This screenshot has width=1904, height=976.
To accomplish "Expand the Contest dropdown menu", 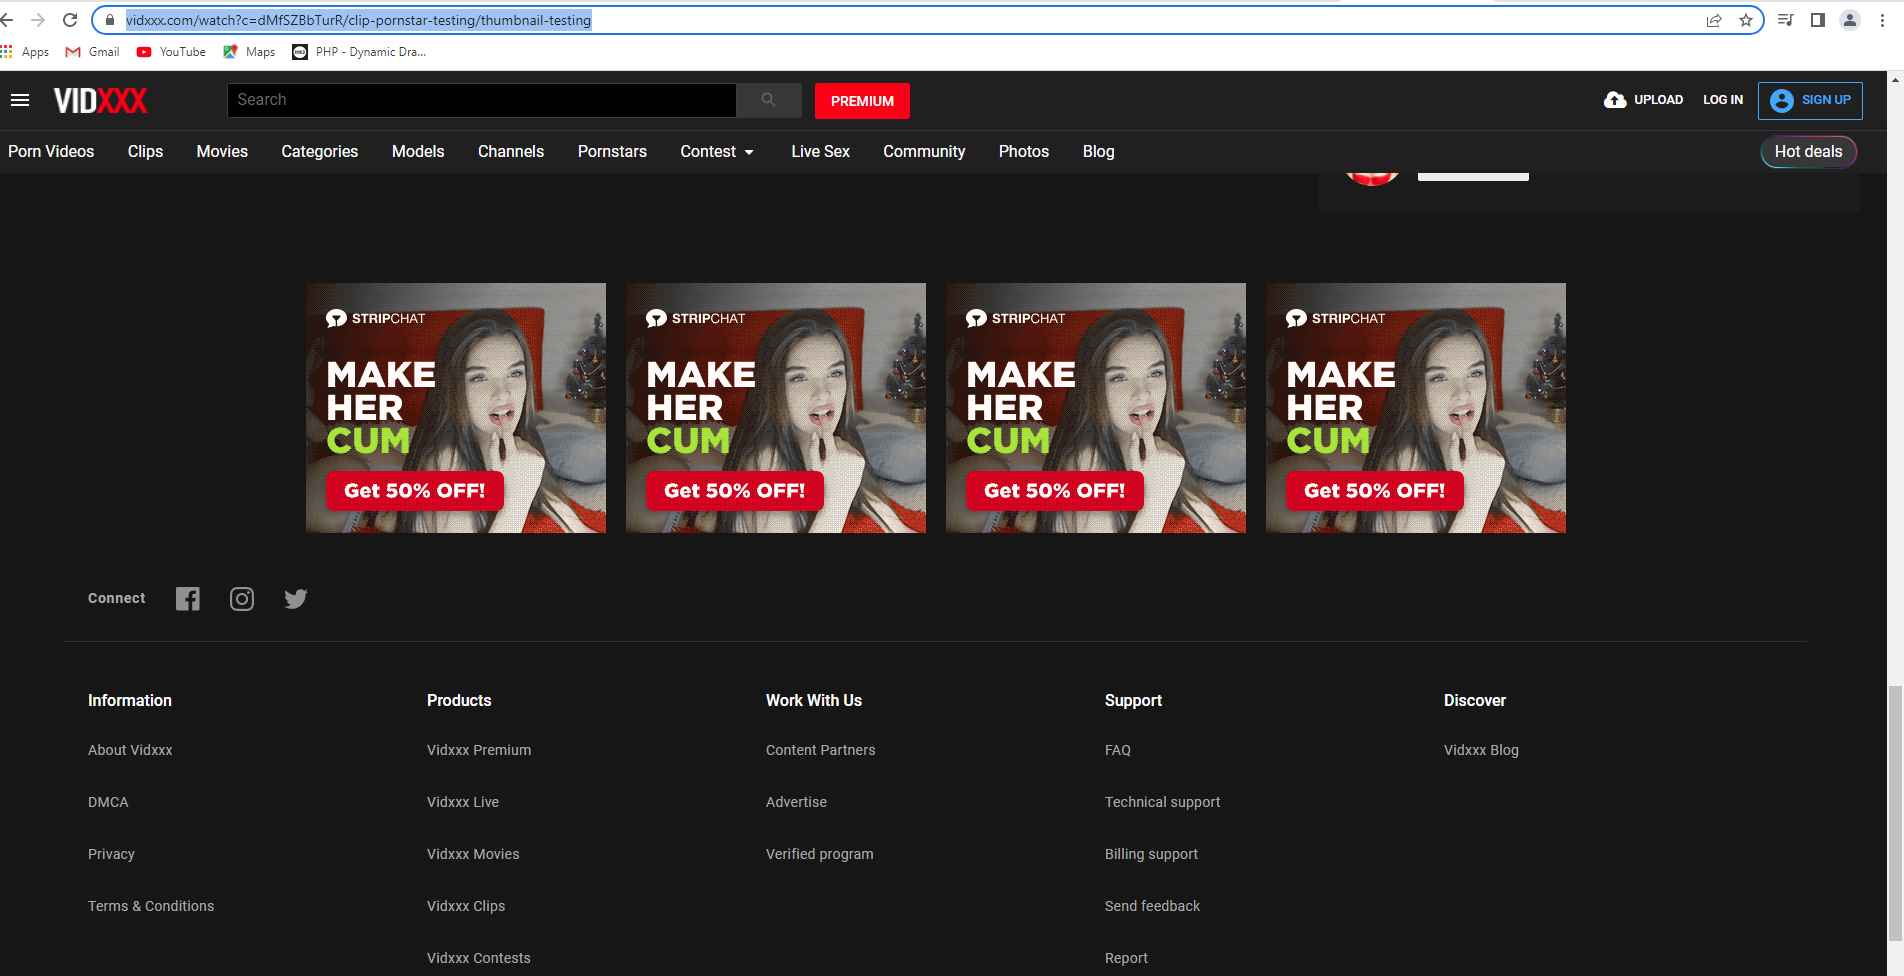I will point(717,152).
